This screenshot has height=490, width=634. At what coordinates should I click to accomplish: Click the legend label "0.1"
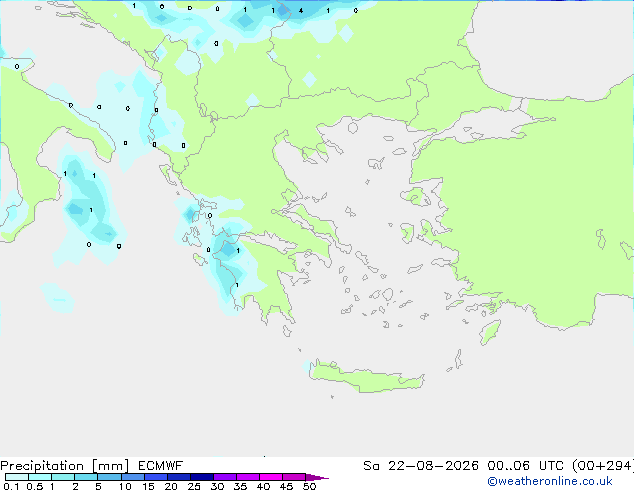pyautogui.click(x=11, y=486)
